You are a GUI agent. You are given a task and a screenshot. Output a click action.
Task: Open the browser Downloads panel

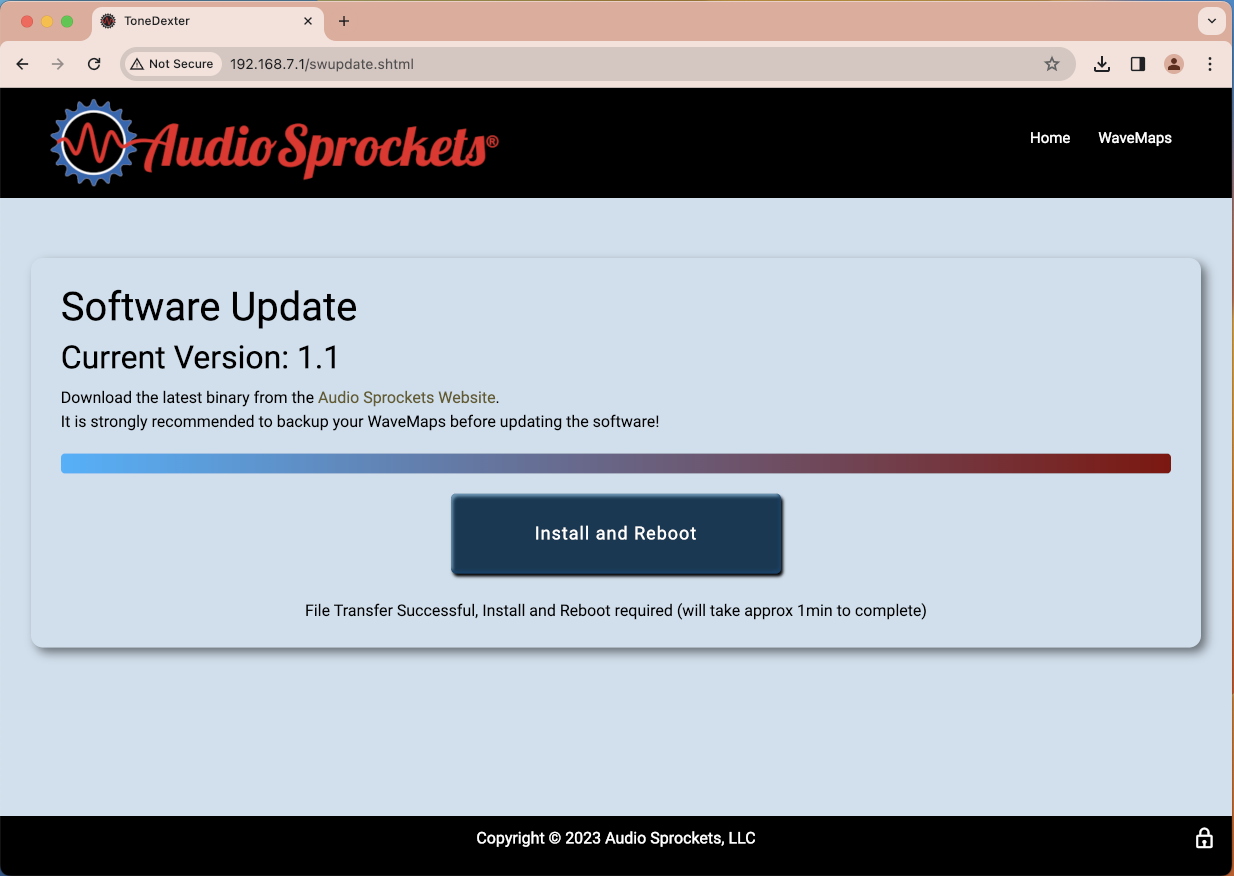(x=1101, y=63)
